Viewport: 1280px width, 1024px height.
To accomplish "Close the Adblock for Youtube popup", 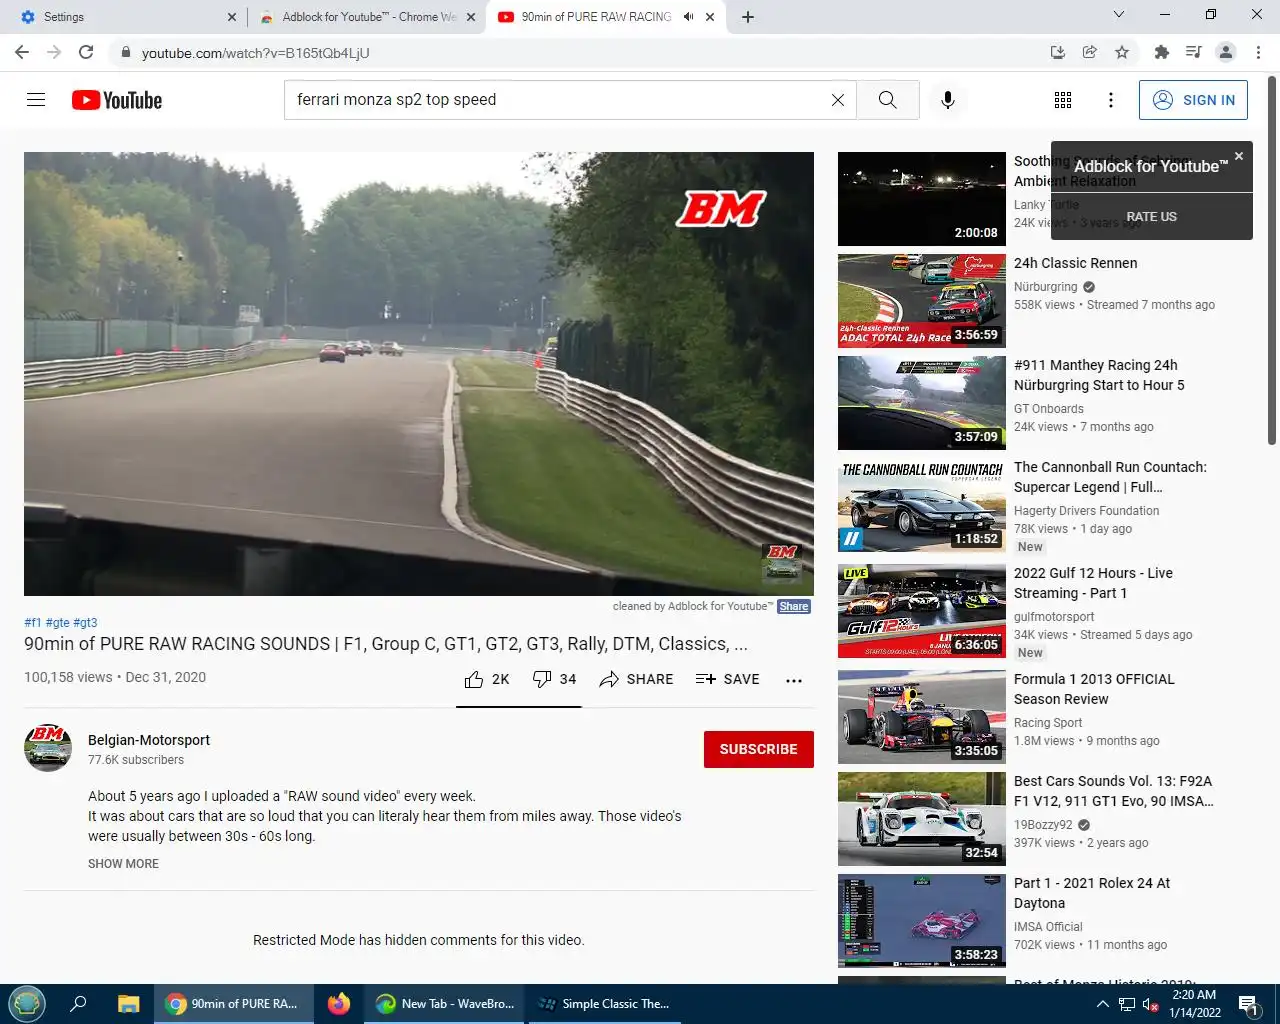I will [1239, 156].
